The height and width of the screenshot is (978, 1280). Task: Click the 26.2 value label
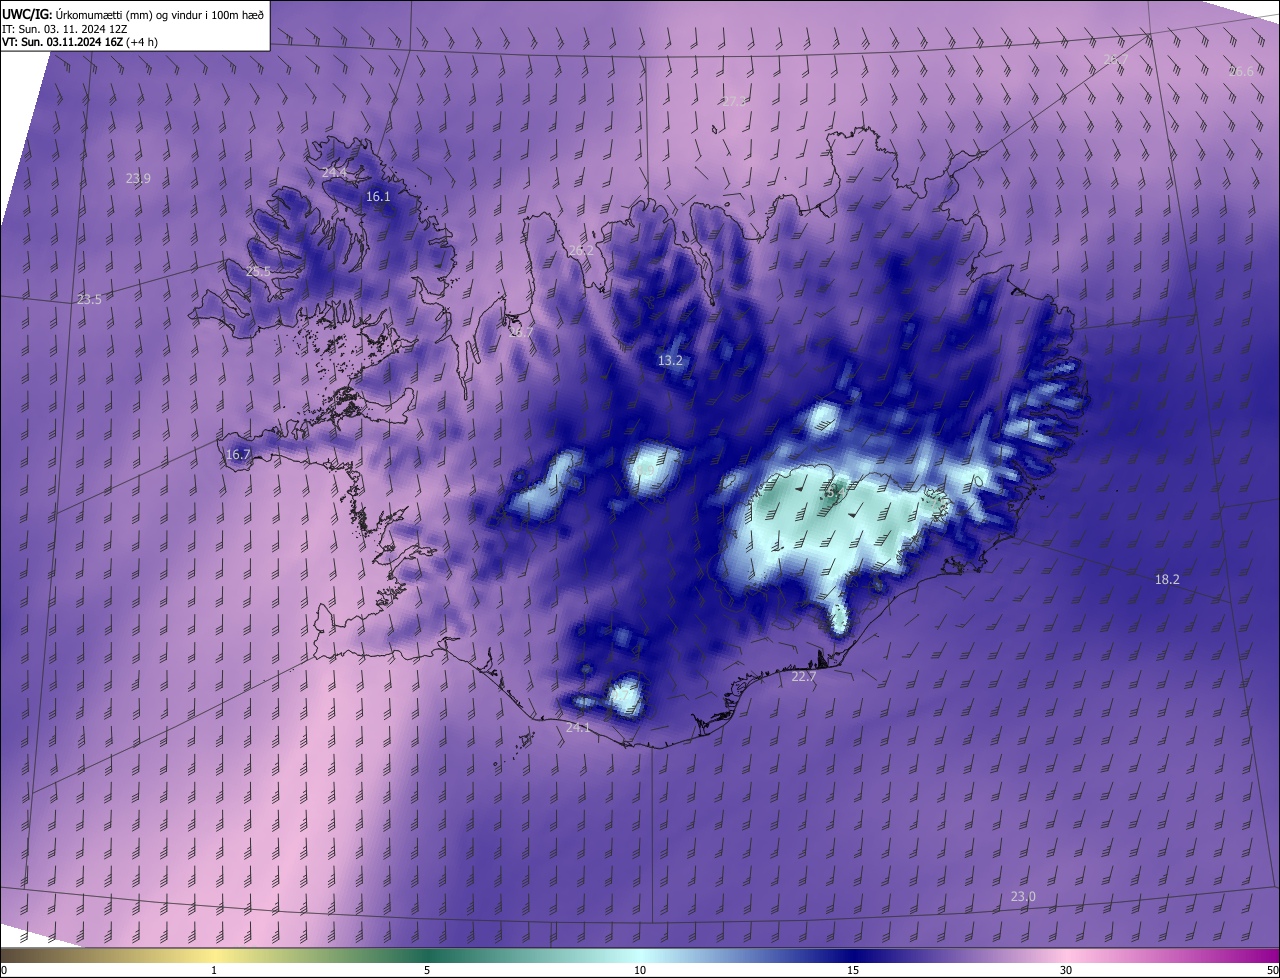click(581, 251)
